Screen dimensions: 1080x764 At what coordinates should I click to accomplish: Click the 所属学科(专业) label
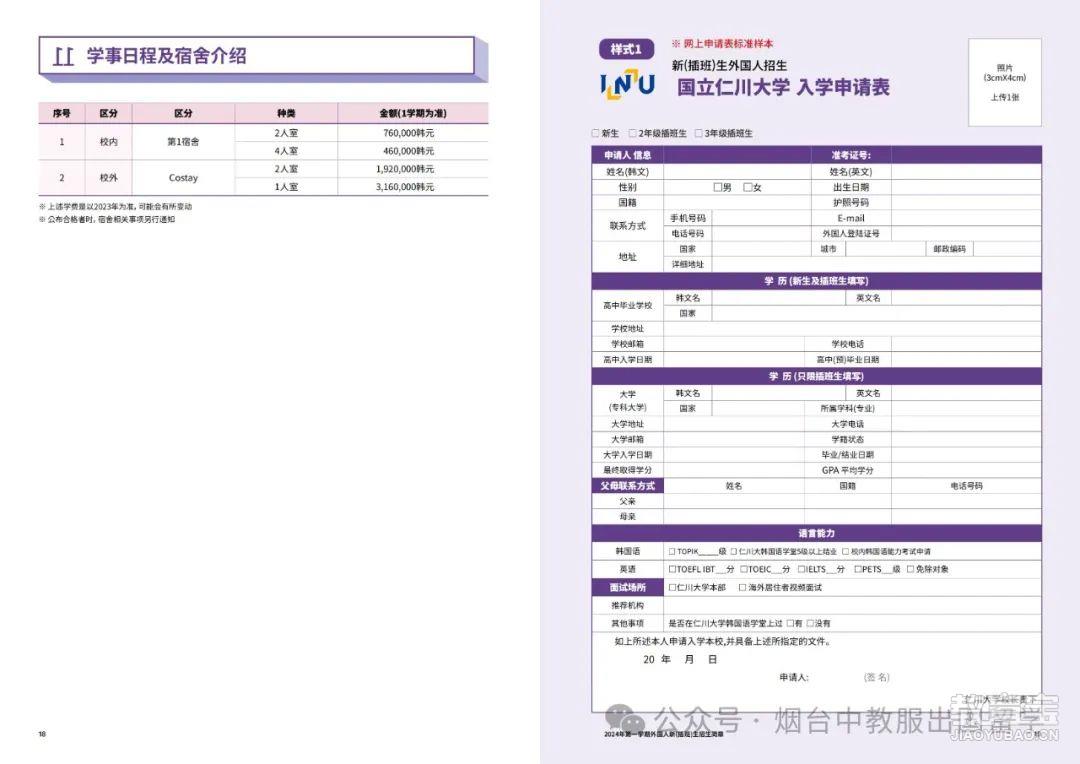[x=847, y=409]
